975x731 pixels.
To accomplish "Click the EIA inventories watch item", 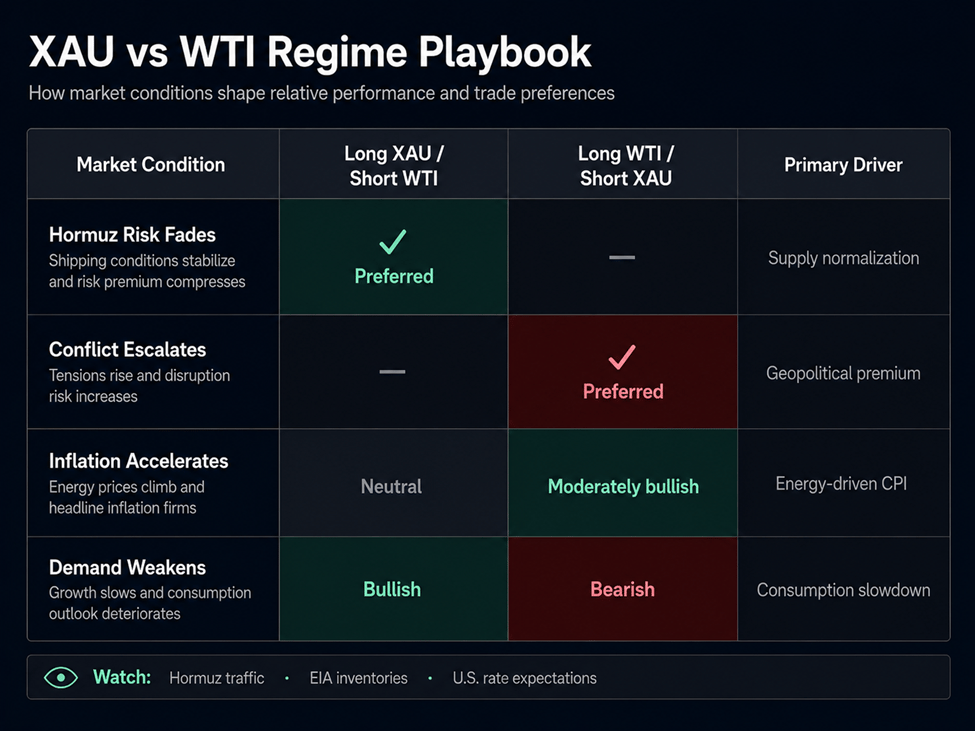I will click(x=359, y=678).
